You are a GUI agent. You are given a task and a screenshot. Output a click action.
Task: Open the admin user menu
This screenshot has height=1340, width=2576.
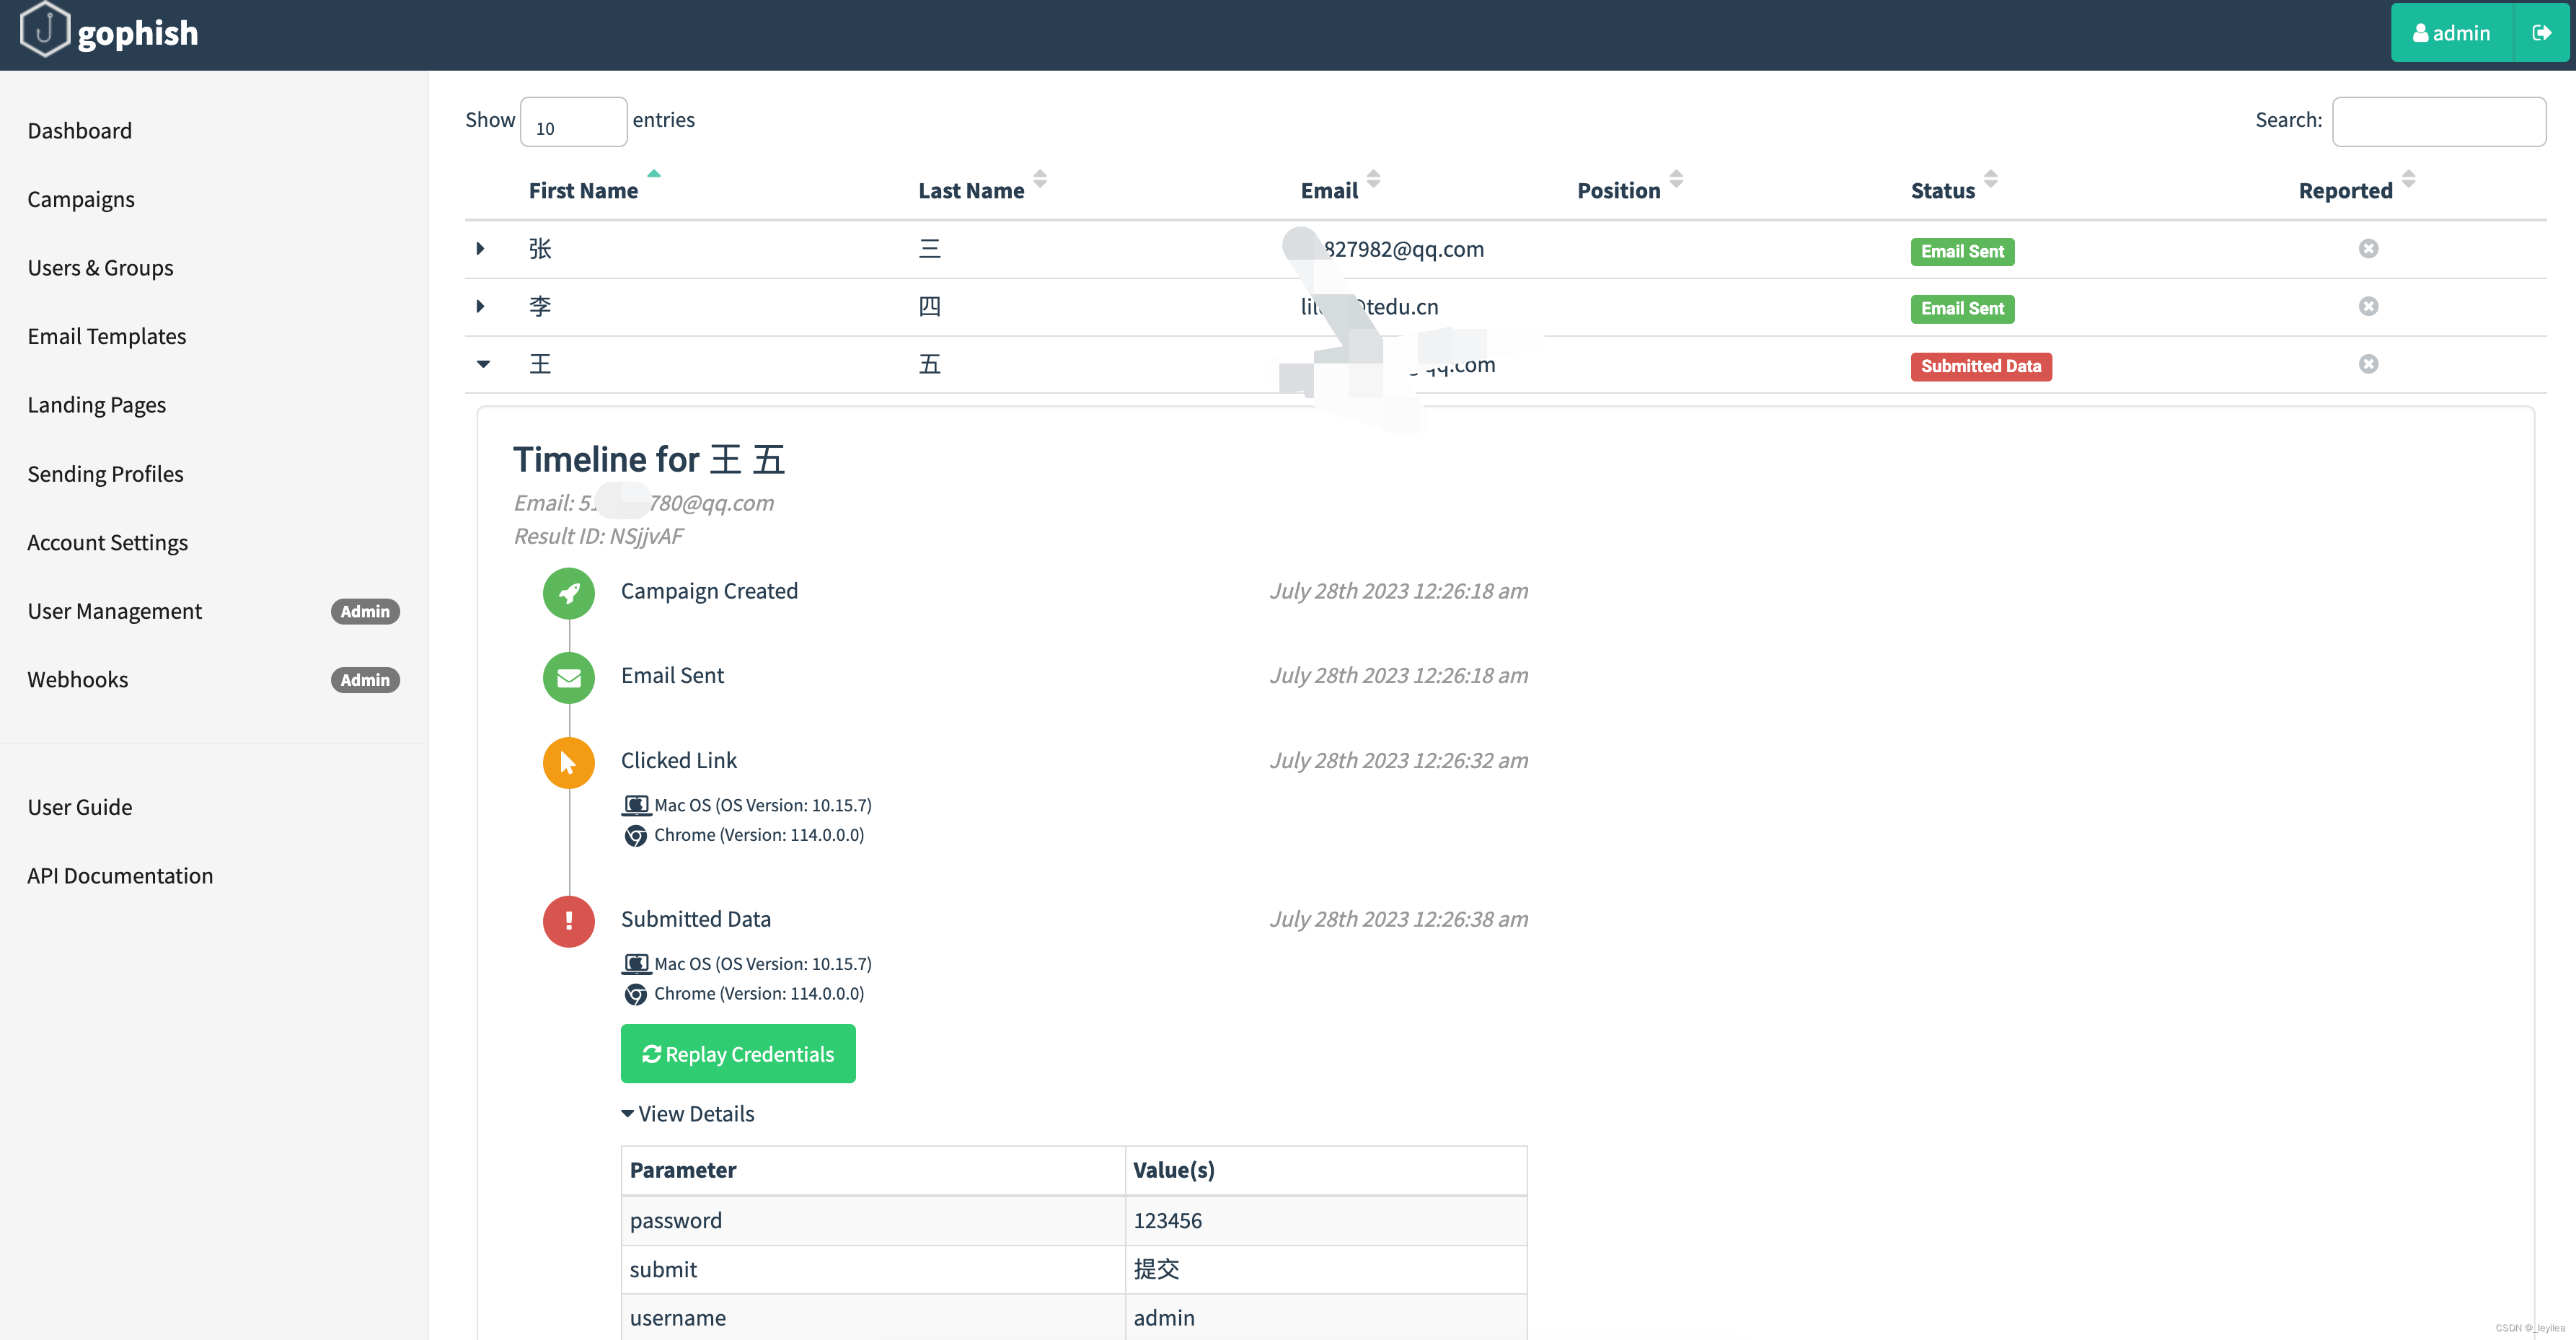[2452, 33]
